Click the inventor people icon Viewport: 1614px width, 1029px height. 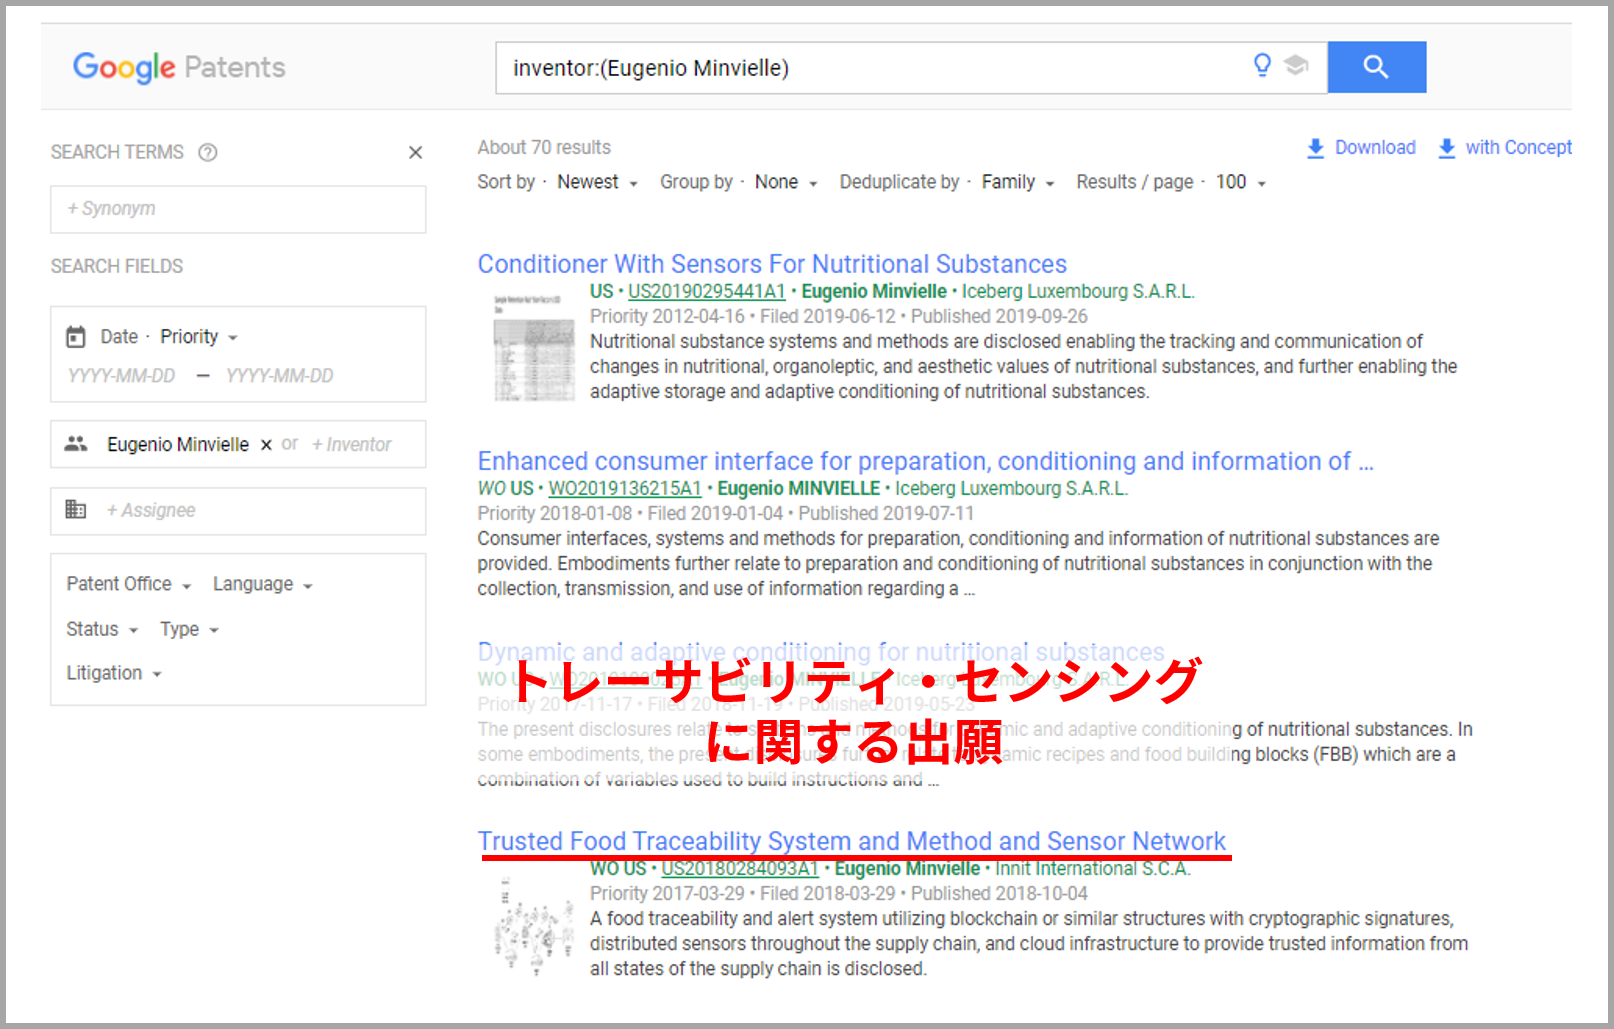pyautogui.click(x=76, y=444)
